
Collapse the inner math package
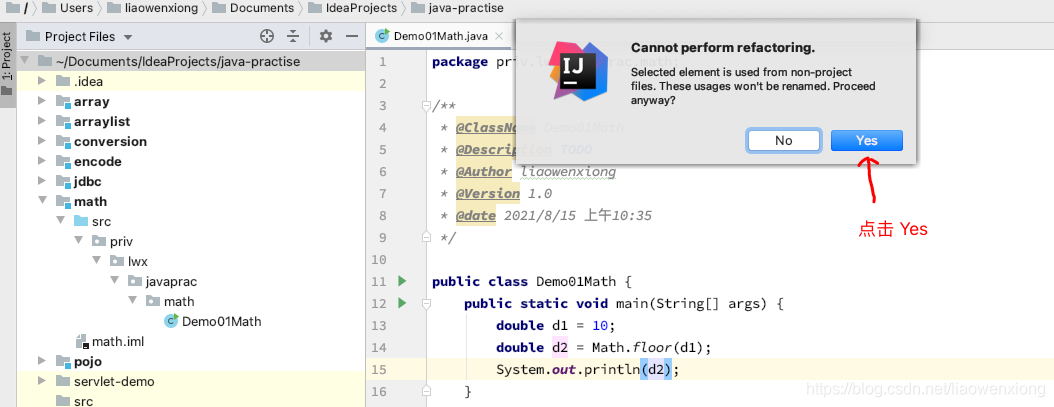tap(132, 301)
